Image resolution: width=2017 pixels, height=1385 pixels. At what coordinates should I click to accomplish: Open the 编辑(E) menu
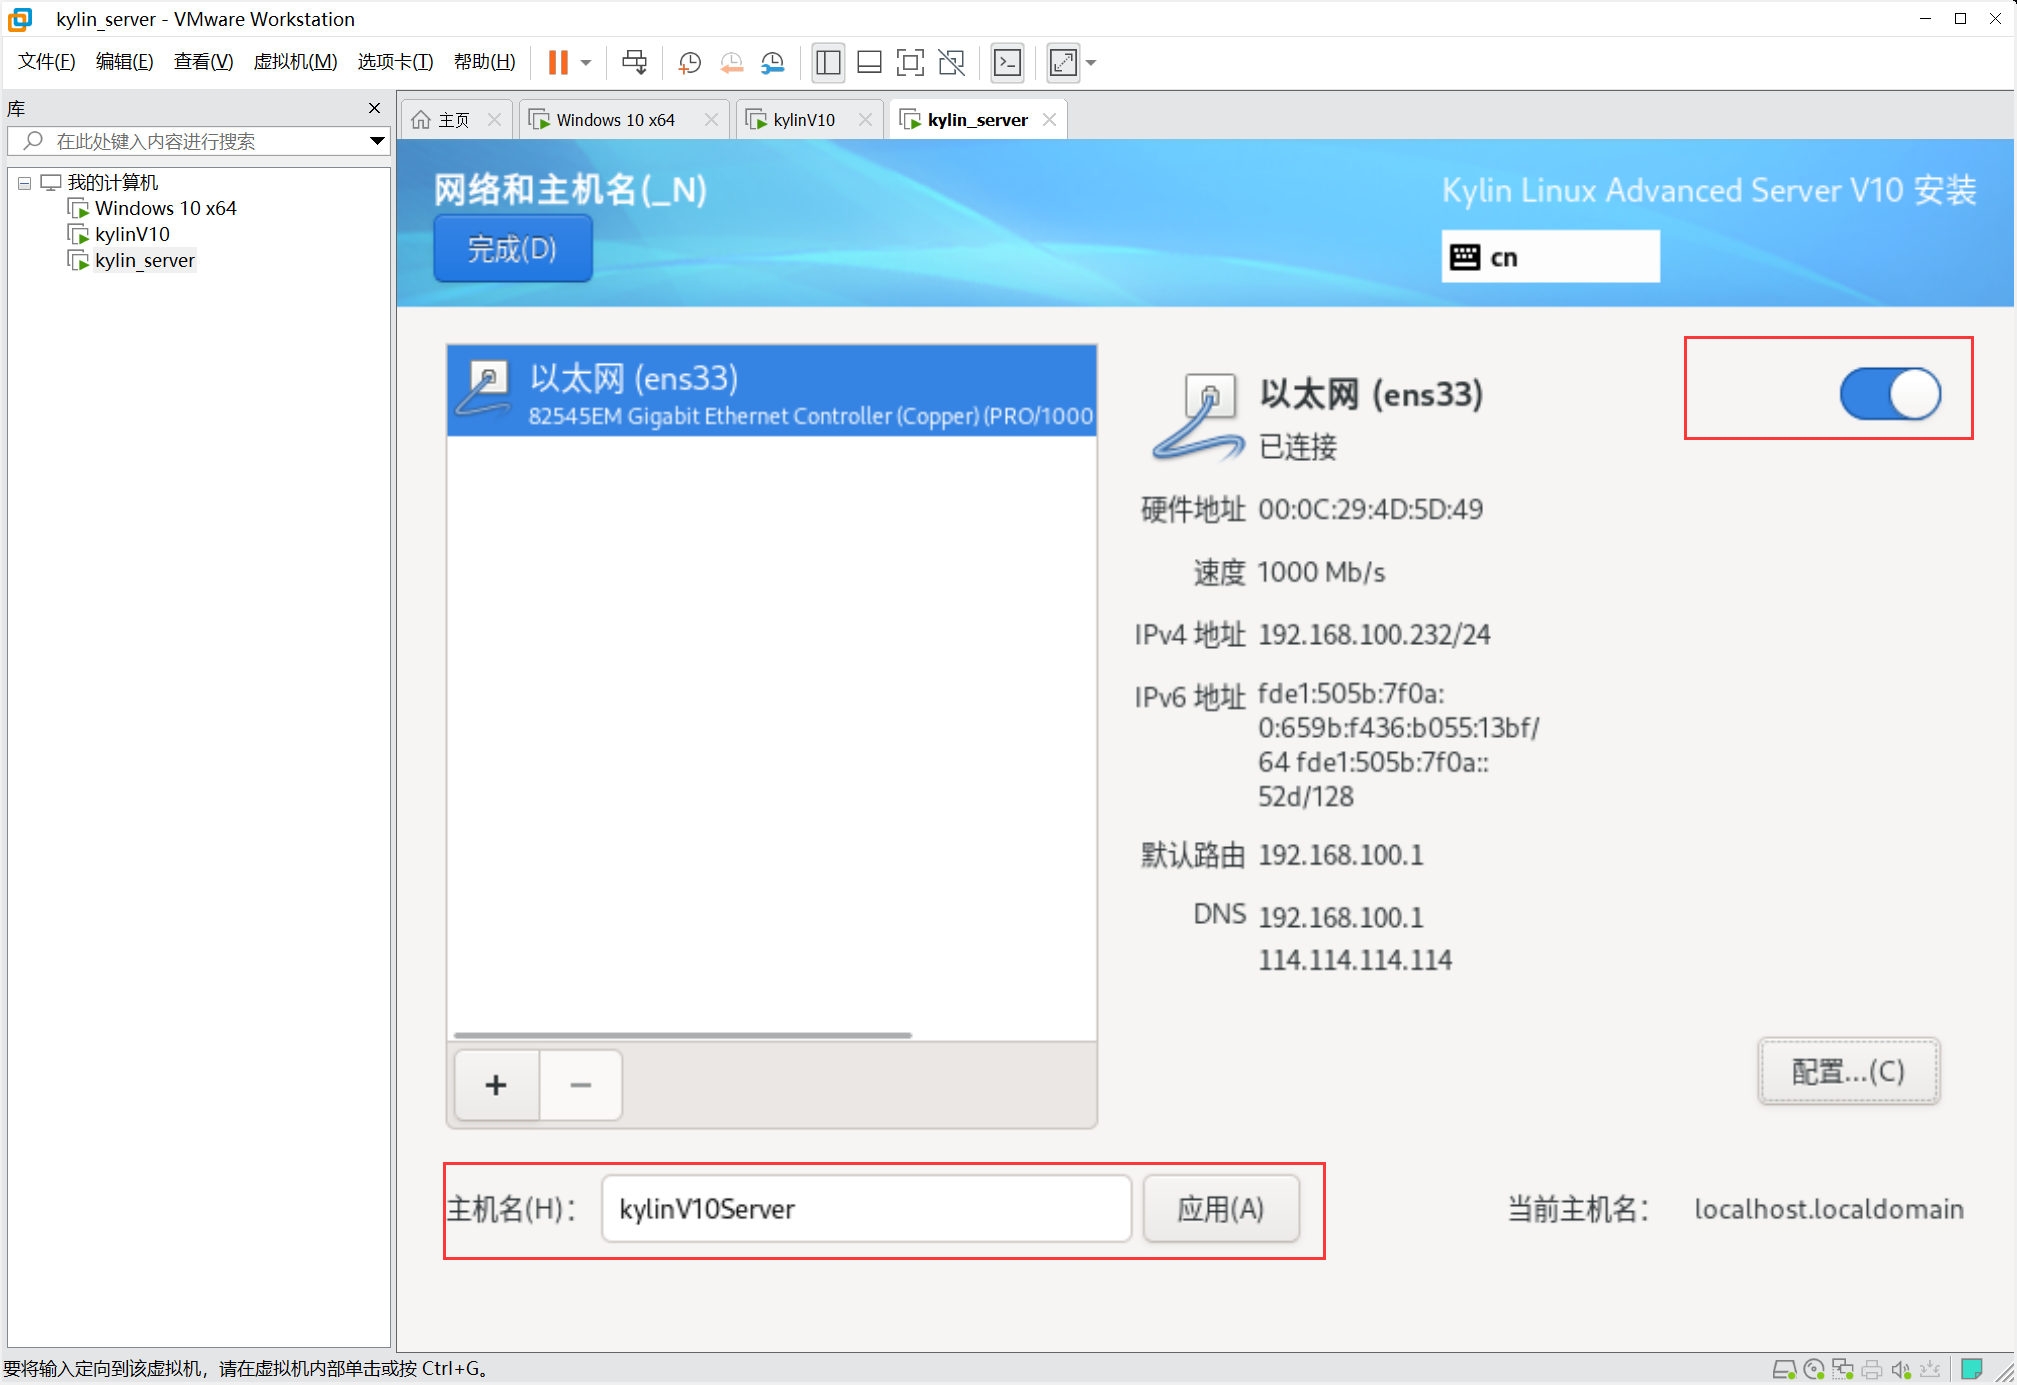coord(125,62)
